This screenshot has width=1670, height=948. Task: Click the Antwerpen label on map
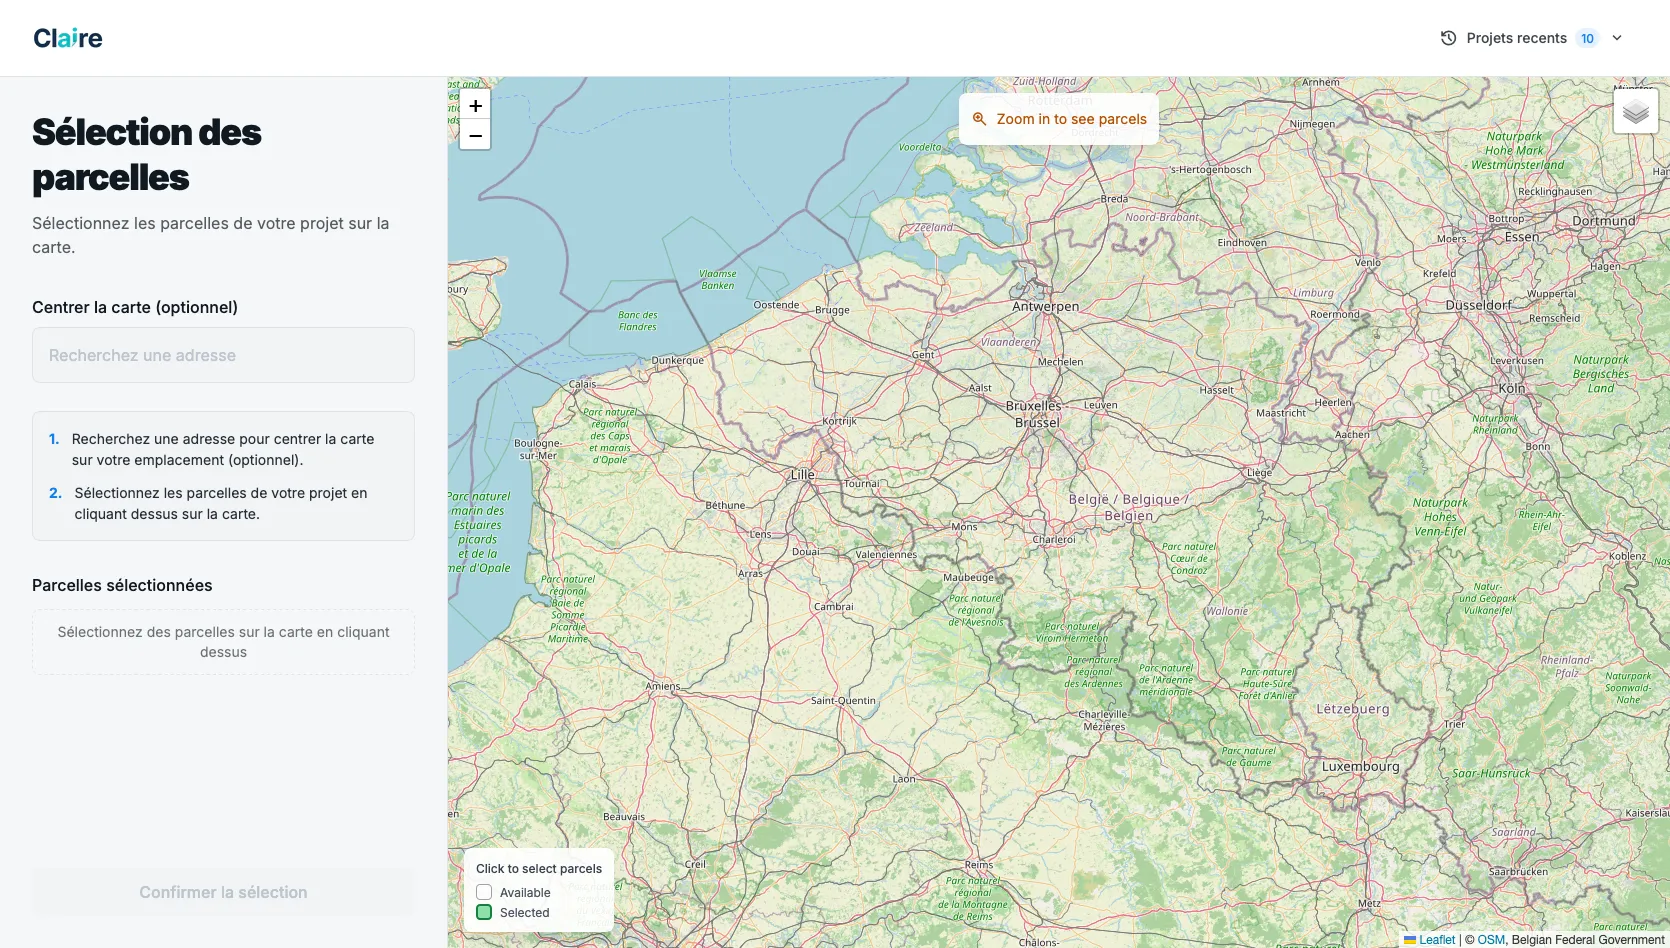[1046, 306]
